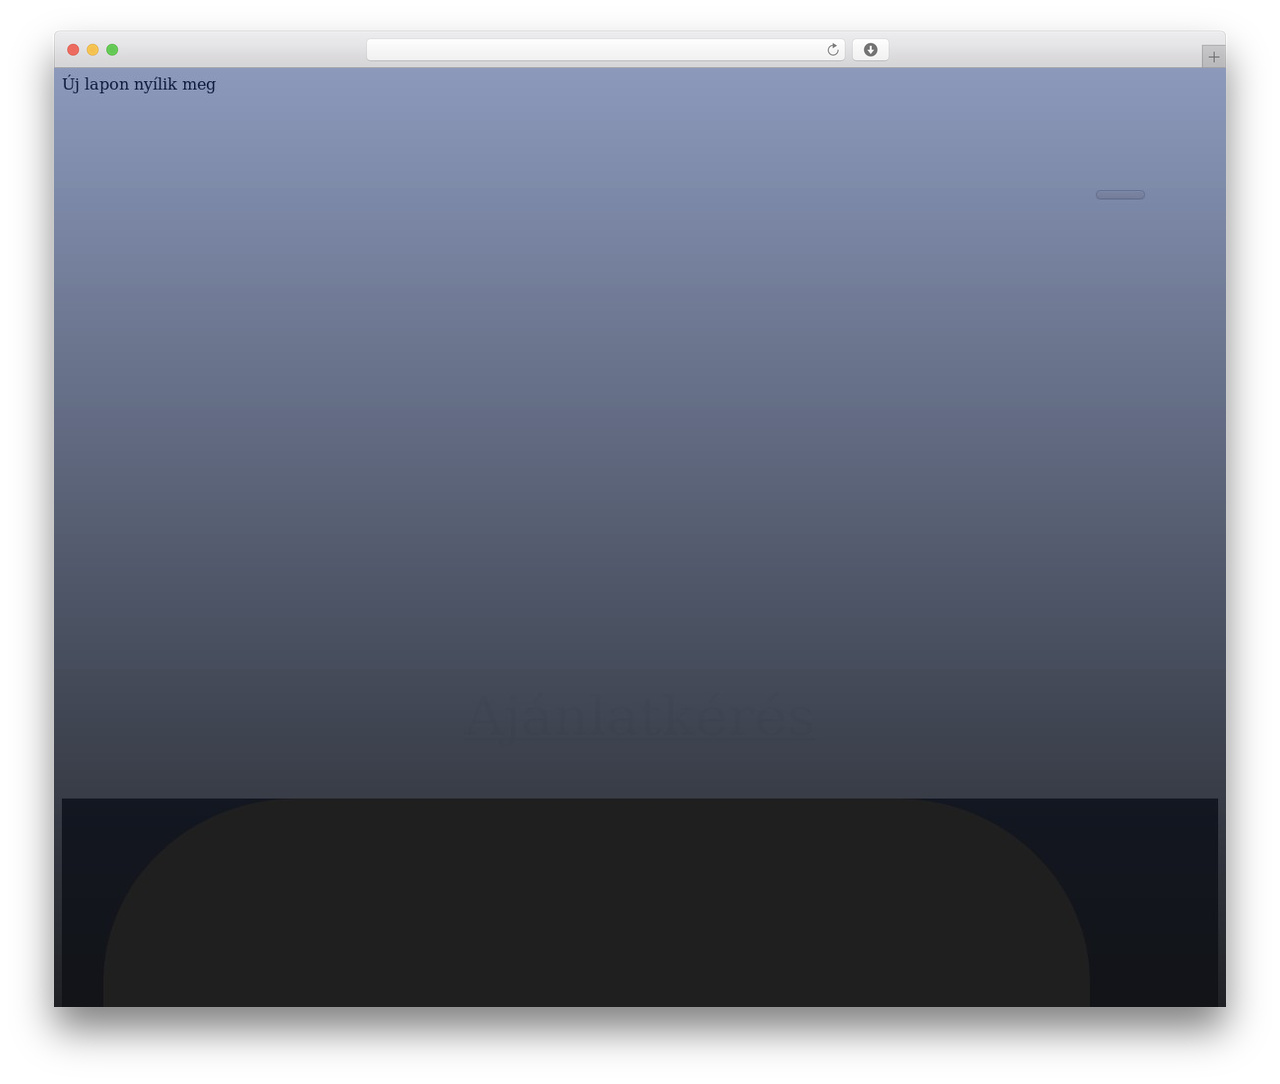Click the word 'nyílik' in the top text

coord(156,85)
